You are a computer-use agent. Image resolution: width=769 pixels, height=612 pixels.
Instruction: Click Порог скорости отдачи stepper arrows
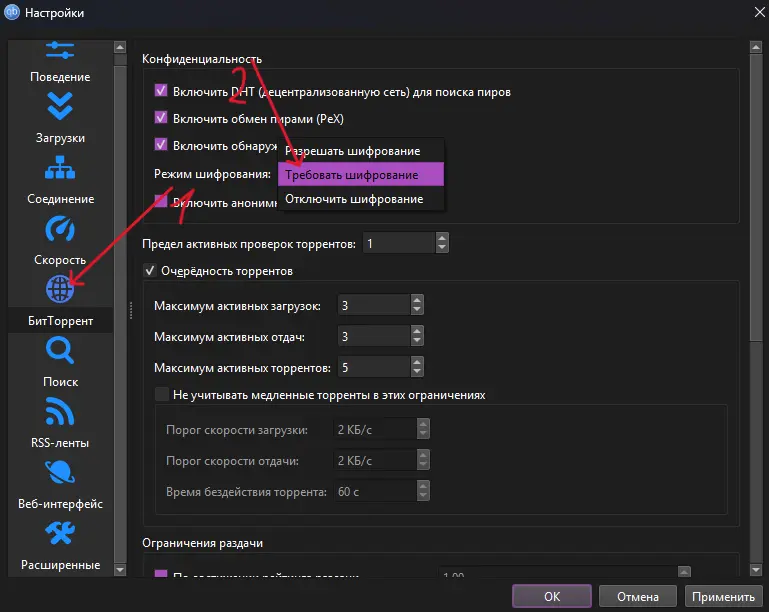tap(423, 460)
